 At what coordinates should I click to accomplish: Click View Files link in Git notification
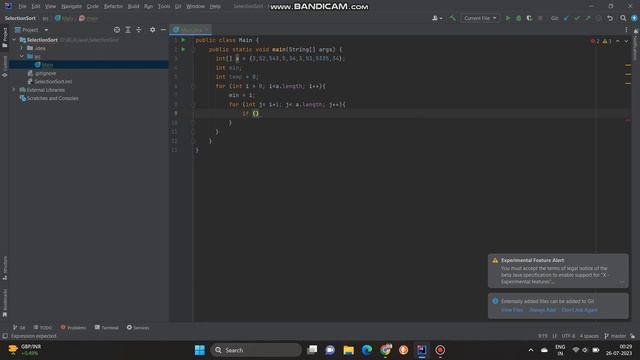pos(512,310)
